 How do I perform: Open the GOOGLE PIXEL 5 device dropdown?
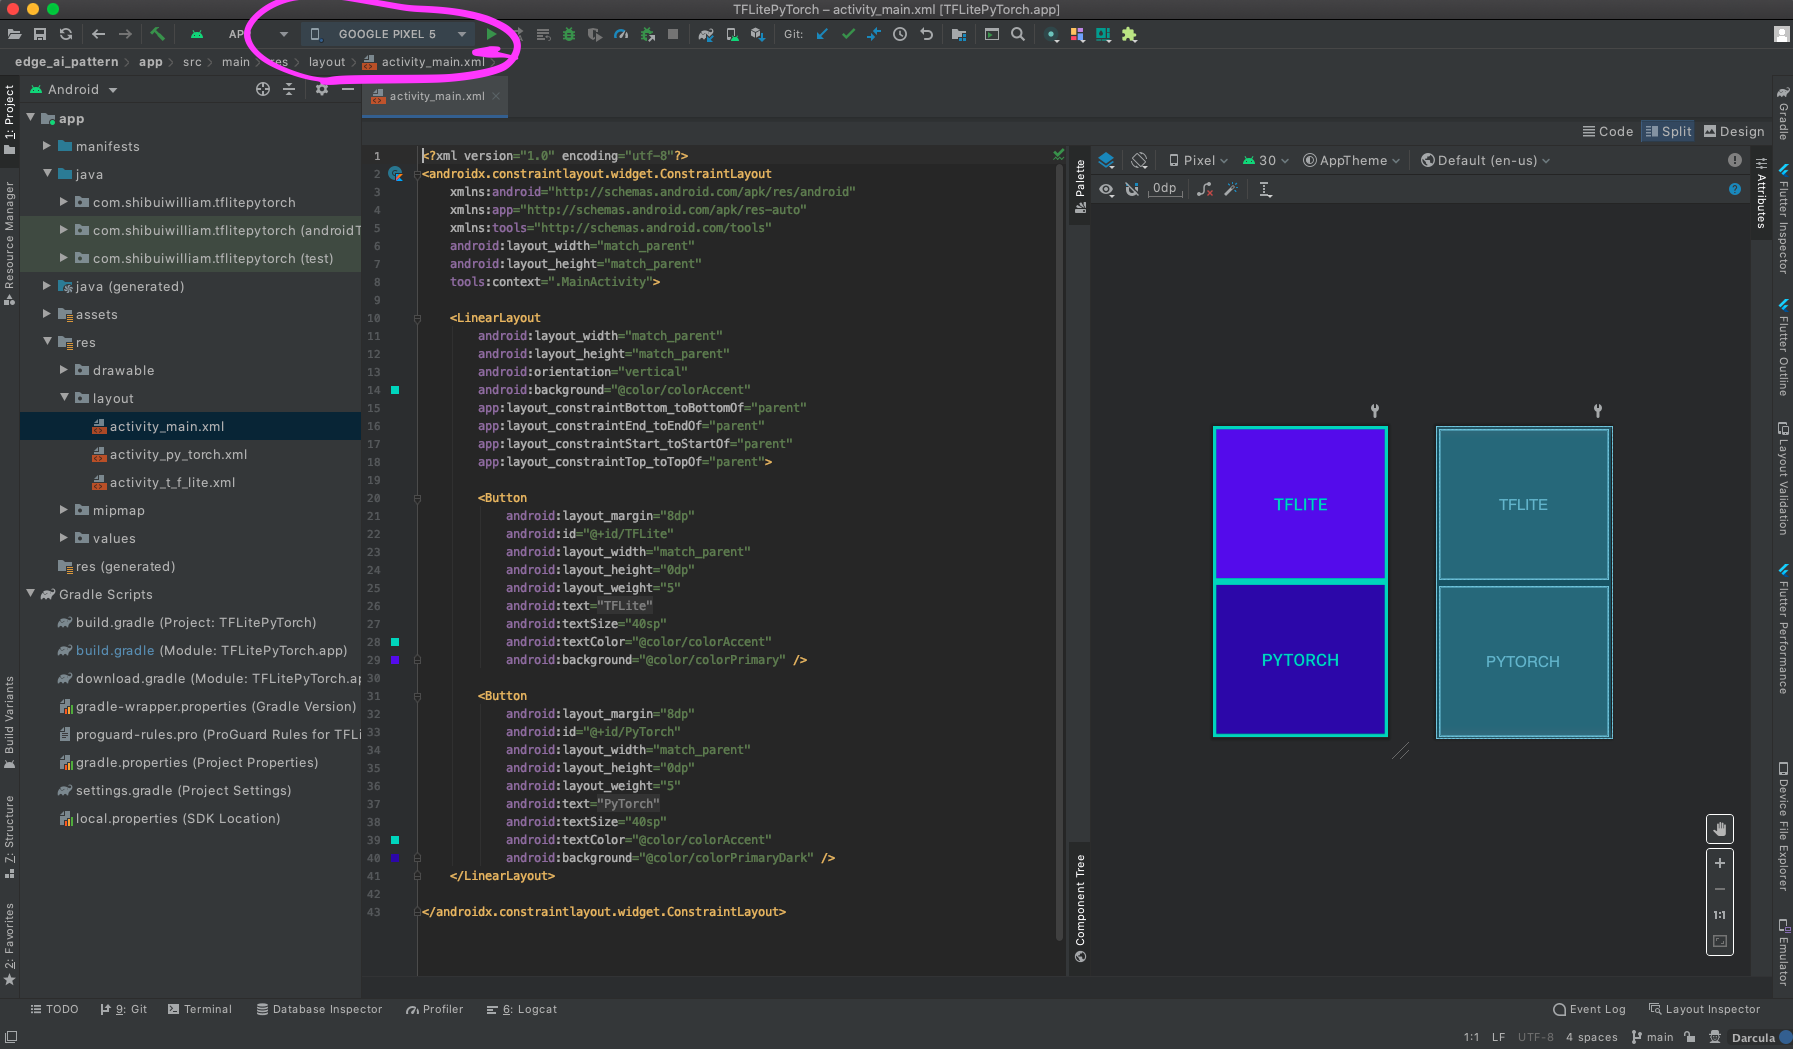387,34
